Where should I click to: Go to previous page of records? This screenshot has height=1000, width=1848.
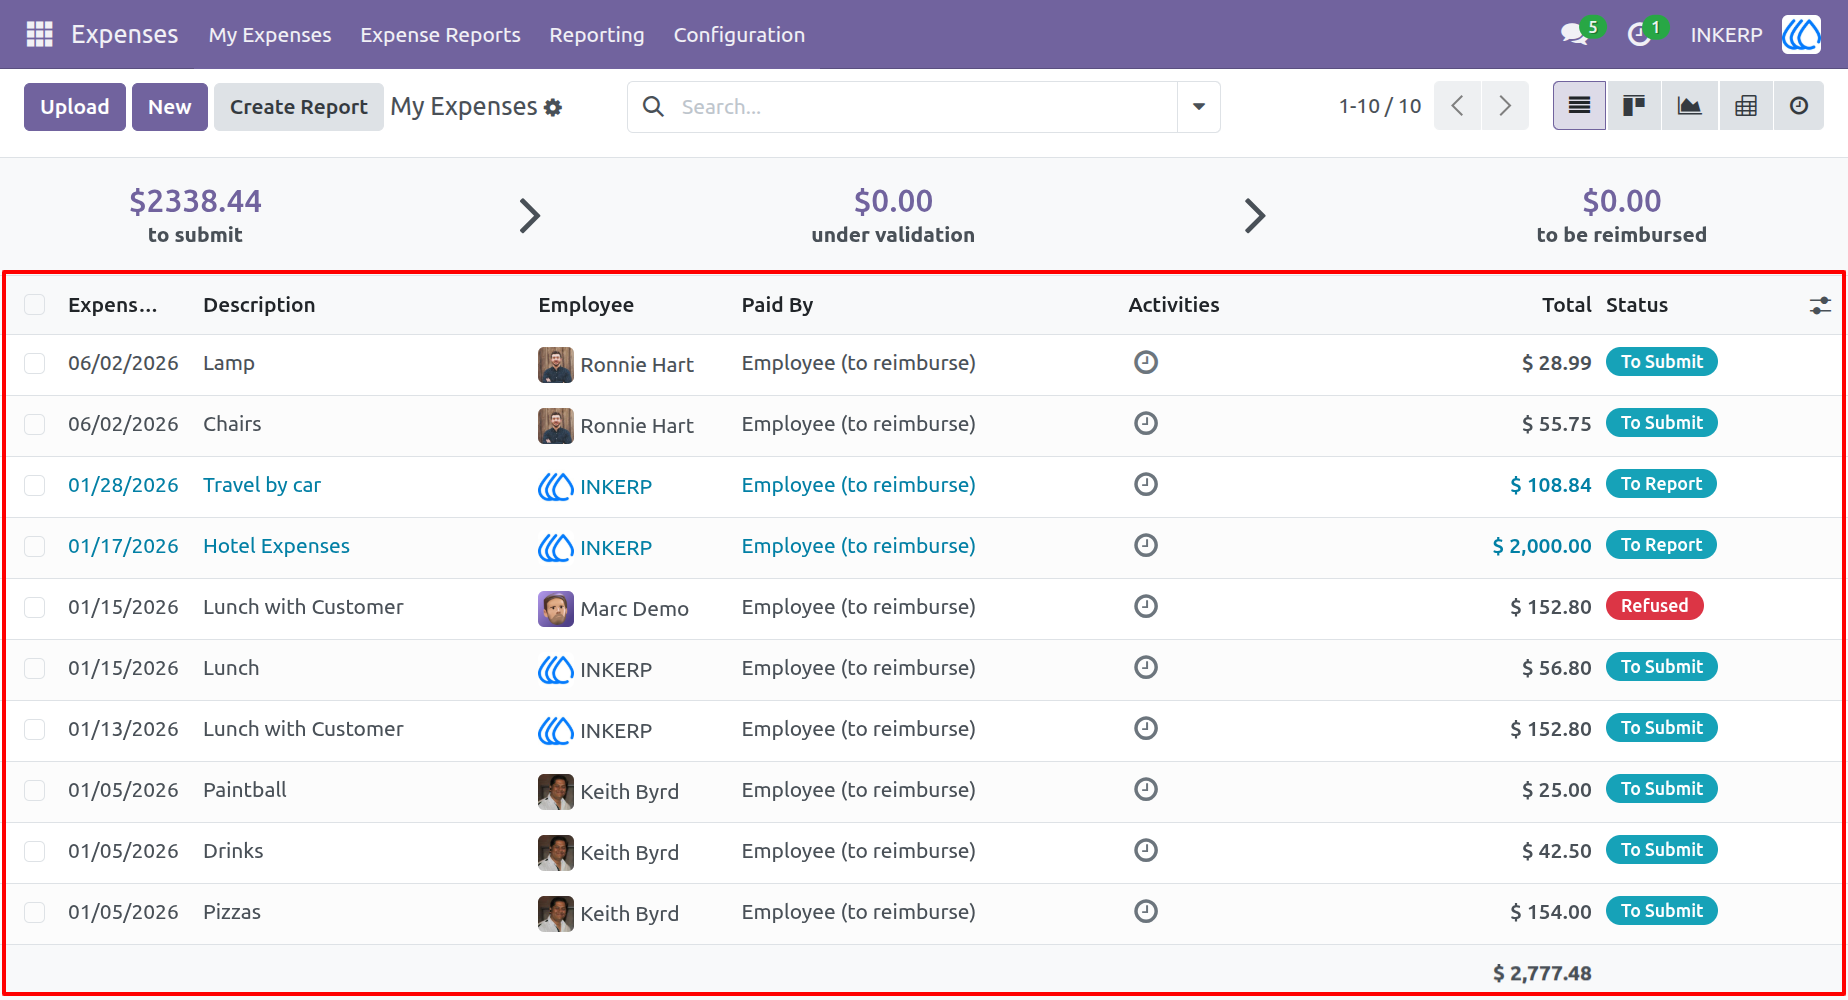[1458, 106]
